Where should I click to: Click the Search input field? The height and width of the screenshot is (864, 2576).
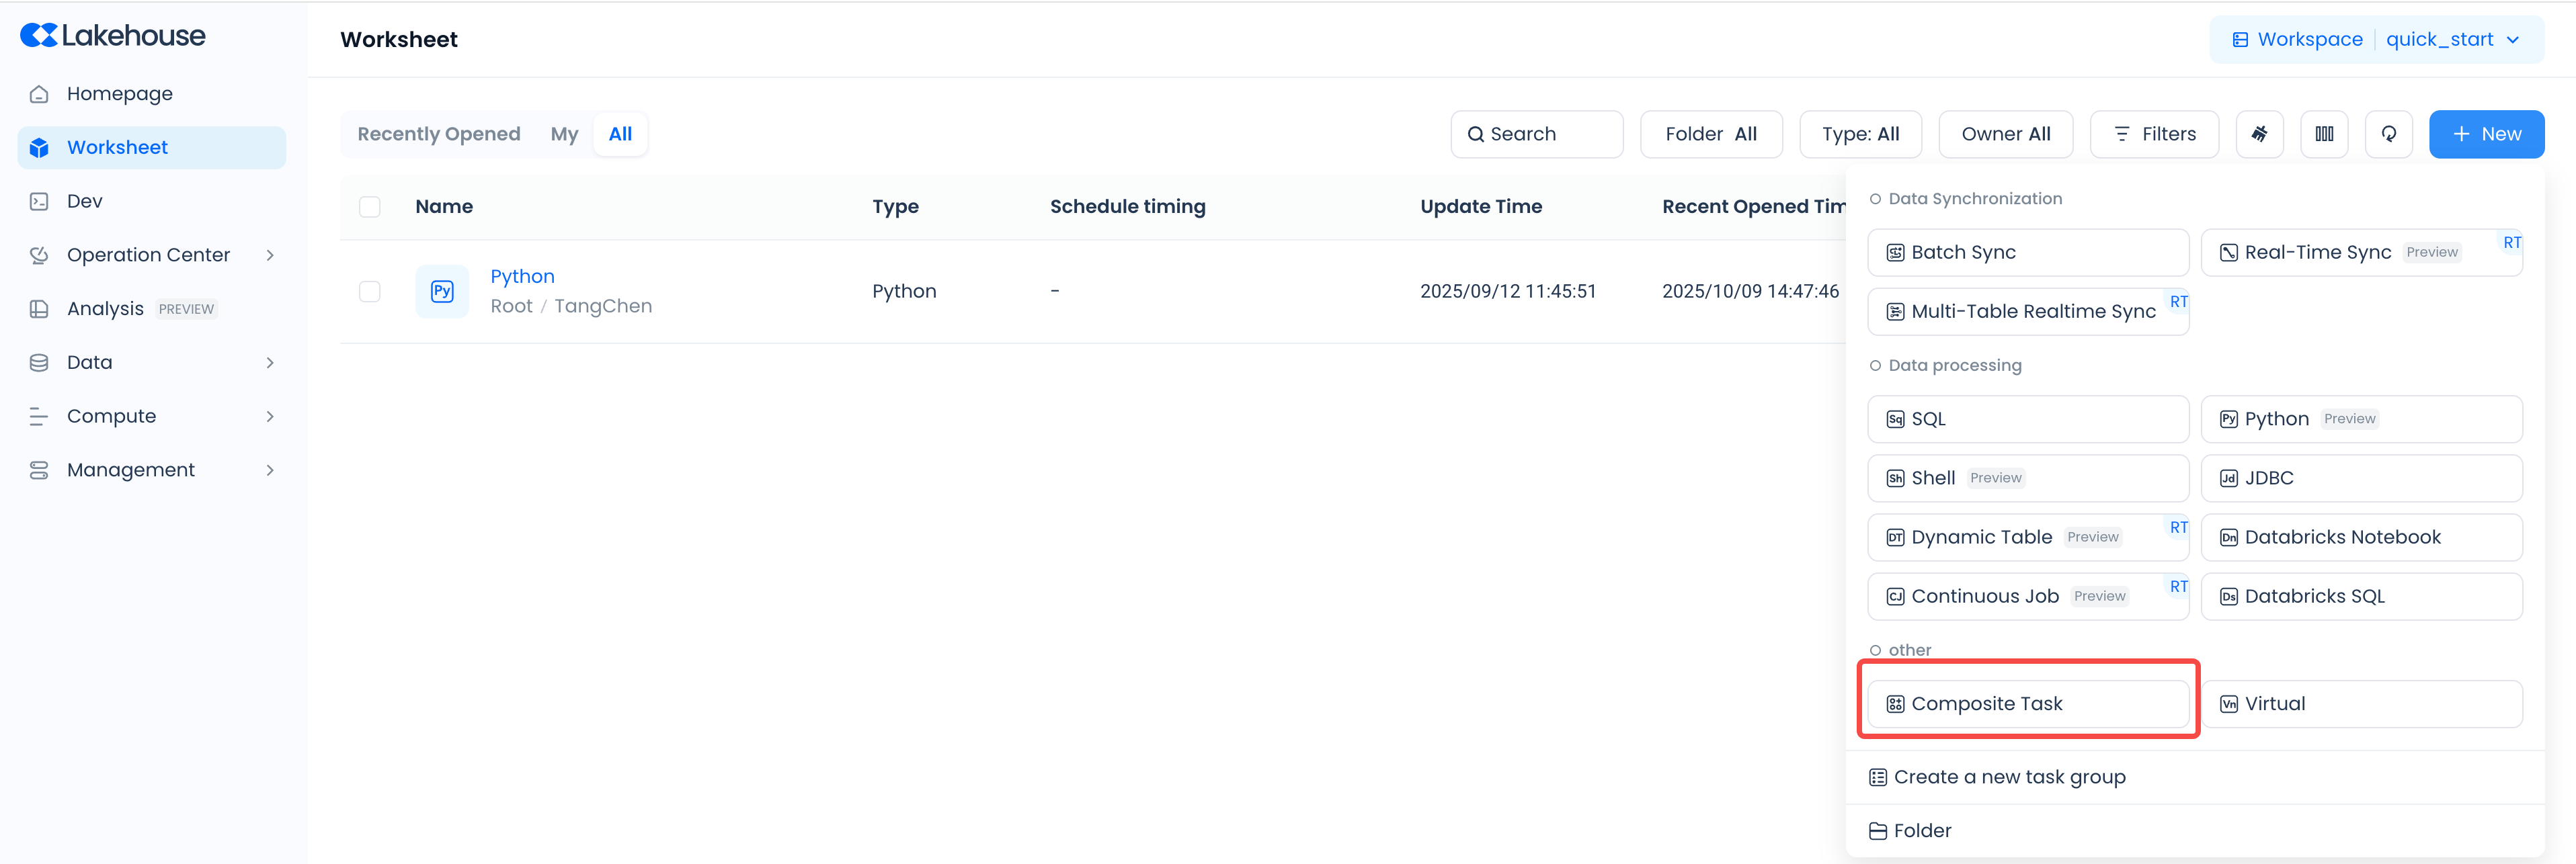pos(1536,134)
